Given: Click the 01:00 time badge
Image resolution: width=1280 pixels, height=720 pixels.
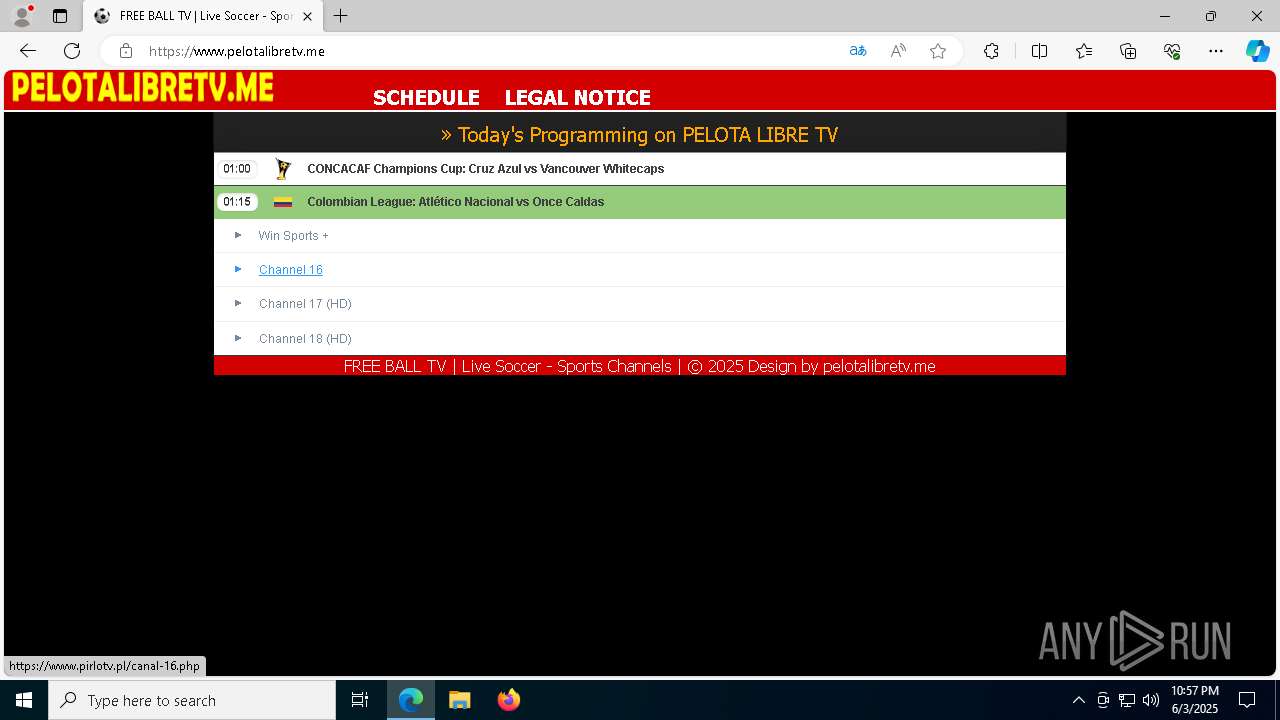Looking at the screenshot, I should click(x=237, y=169).
